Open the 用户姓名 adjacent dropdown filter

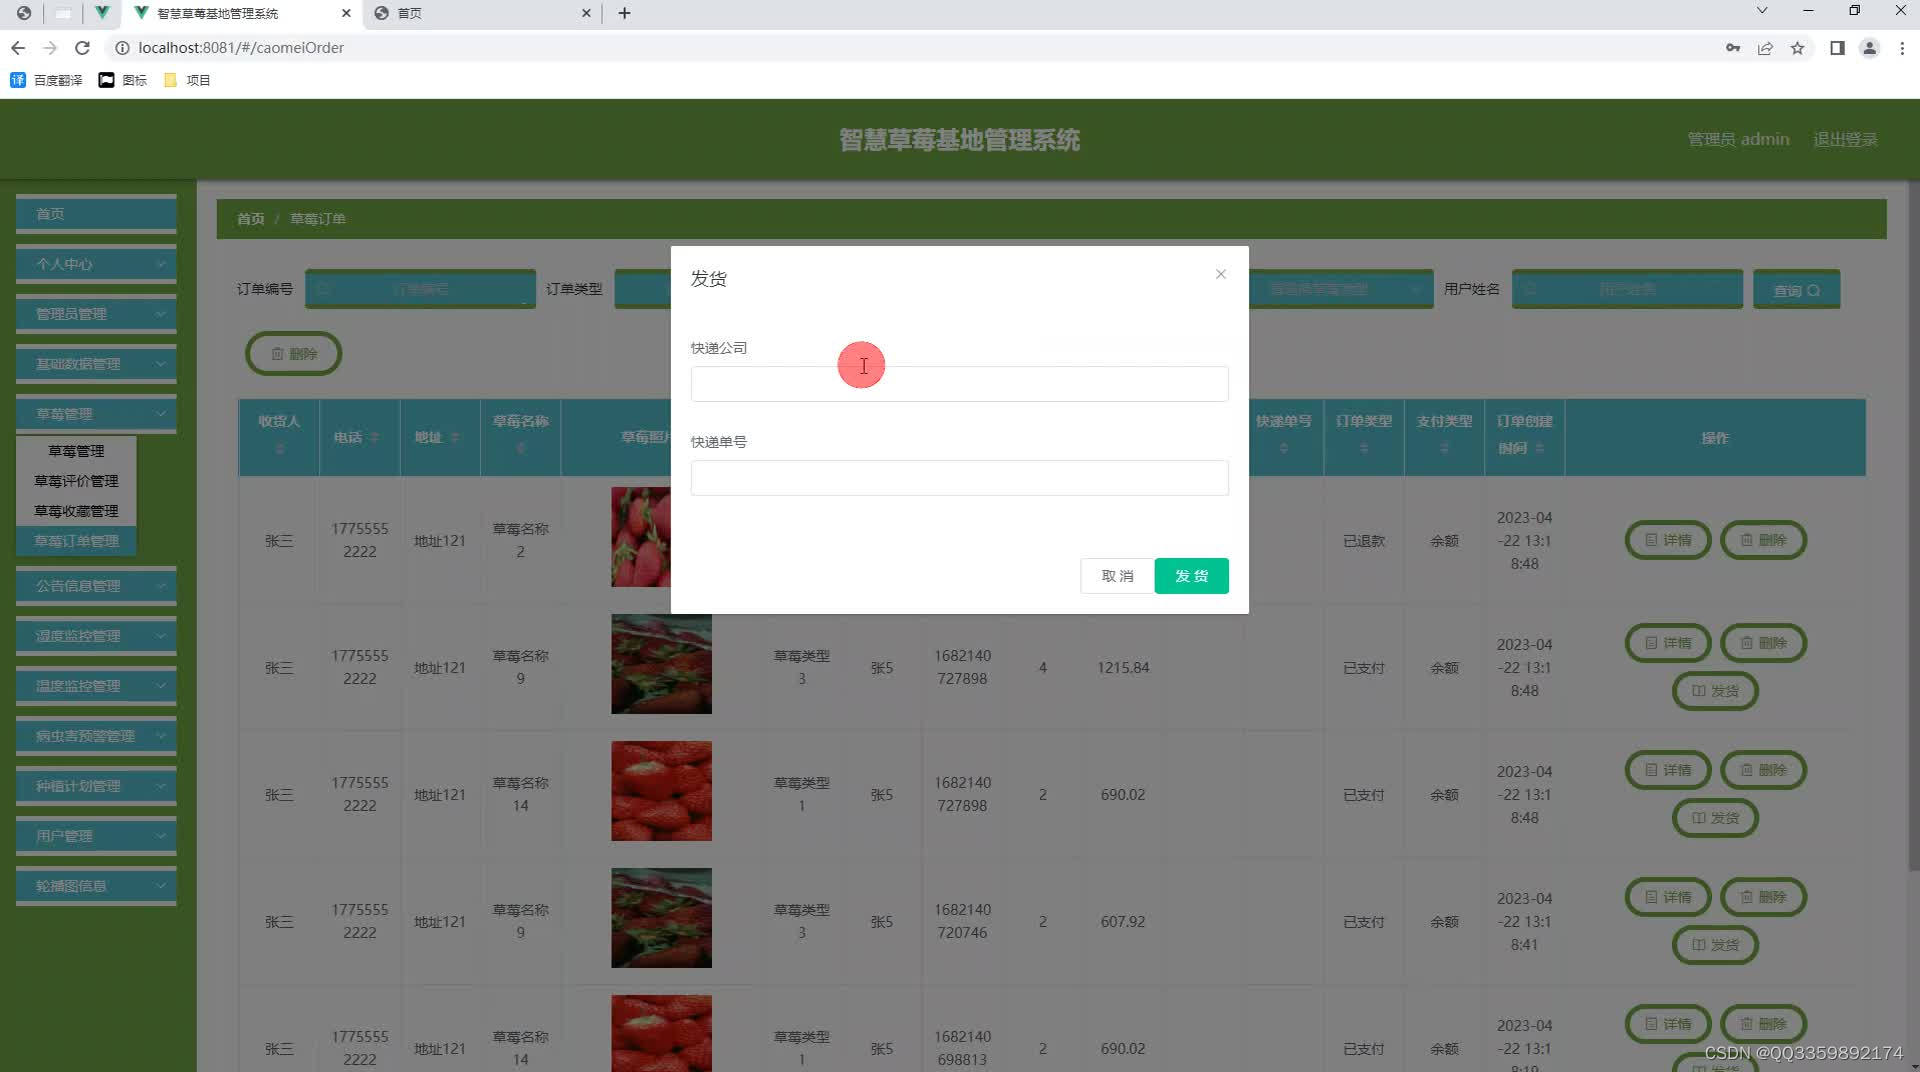click(1340, 289)
